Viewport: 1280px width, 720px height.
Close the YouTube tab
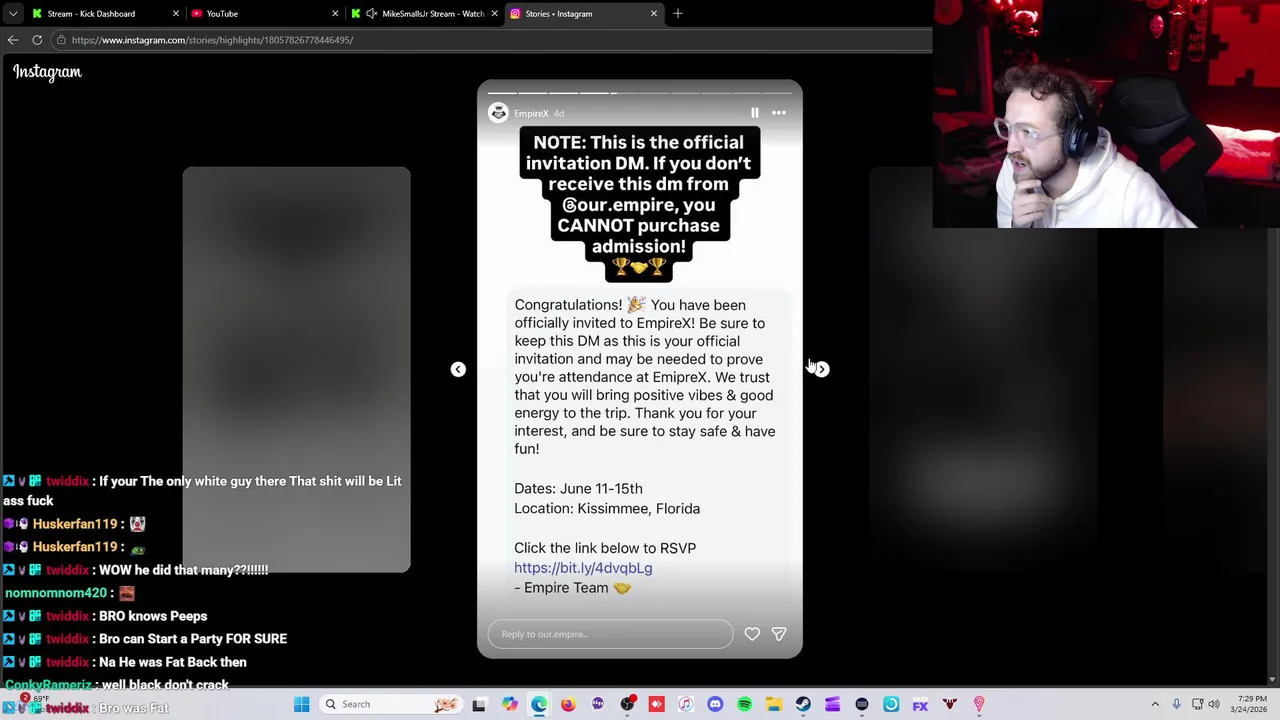point(335,14)
